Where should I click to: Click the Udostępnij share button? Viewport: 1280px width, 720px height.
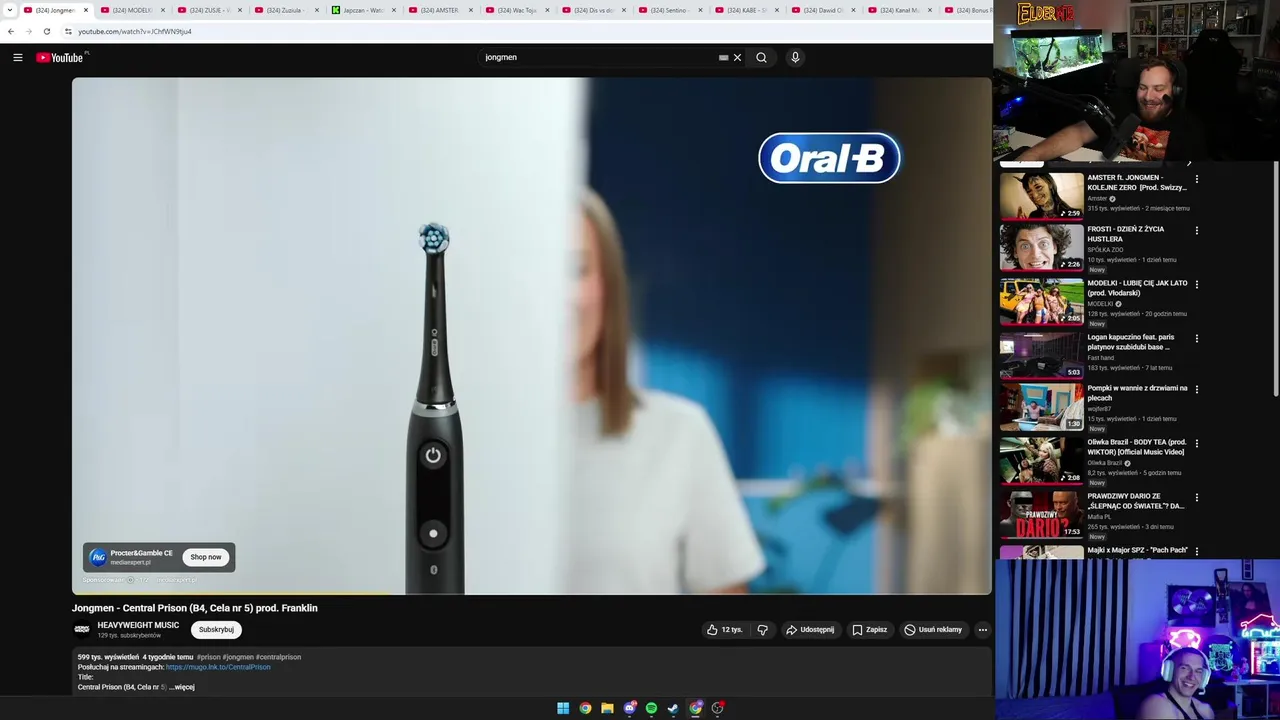tap(810, 630)
